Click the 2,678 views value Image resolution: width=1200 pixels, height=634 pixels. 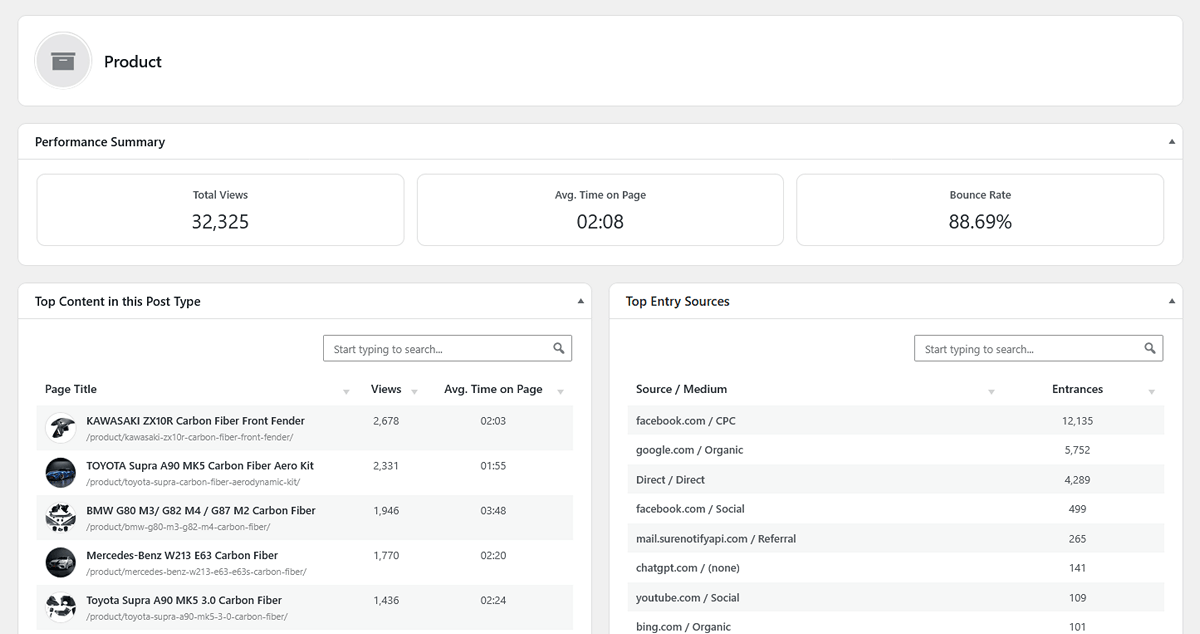pyautogui.click(x=386, y=421)
